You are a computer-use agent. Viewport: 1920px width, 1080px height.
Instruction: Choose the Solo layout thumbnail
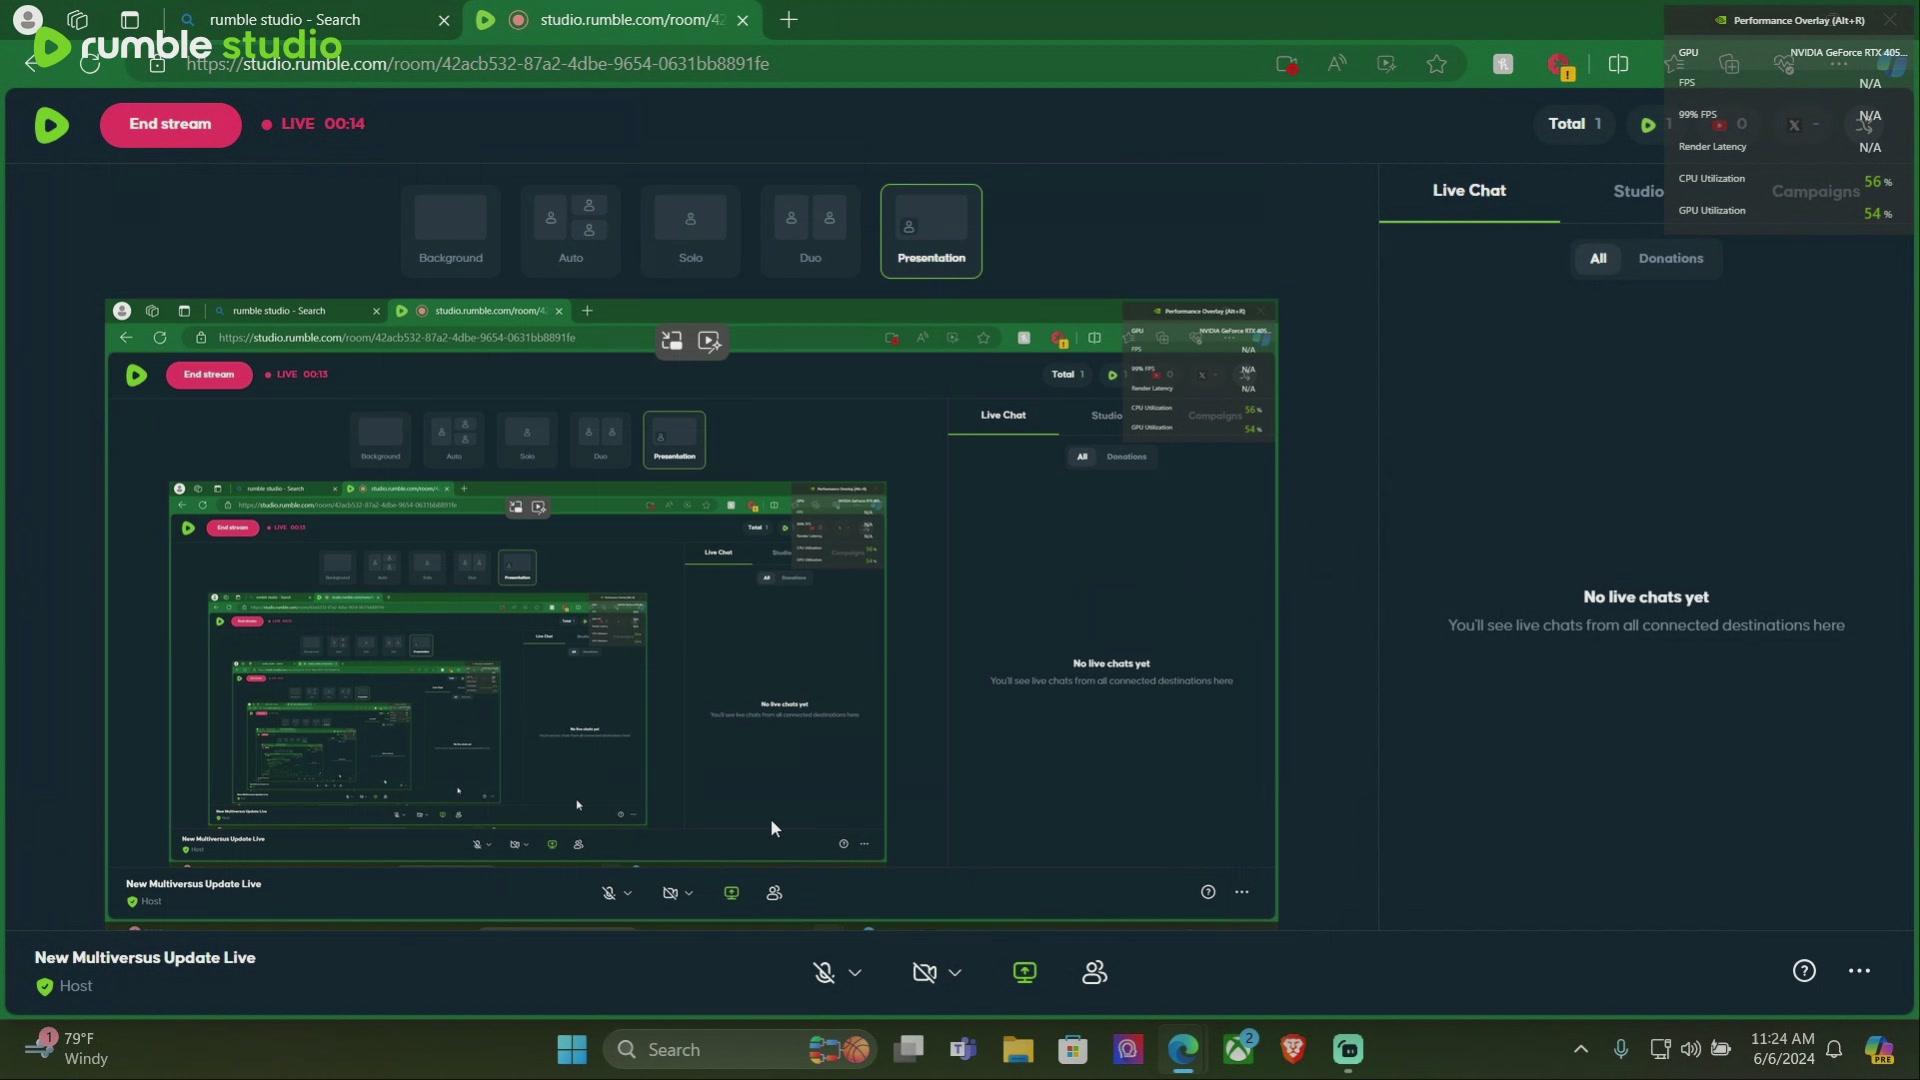690,230
